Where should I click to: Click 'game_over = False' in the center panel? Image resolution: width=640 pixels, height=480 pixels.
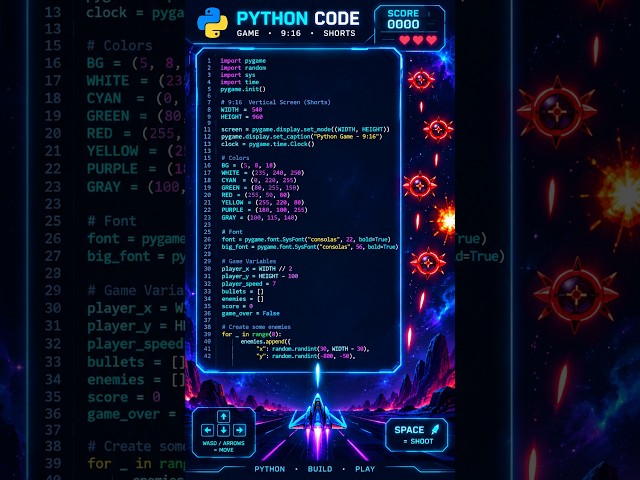point(251,313)
